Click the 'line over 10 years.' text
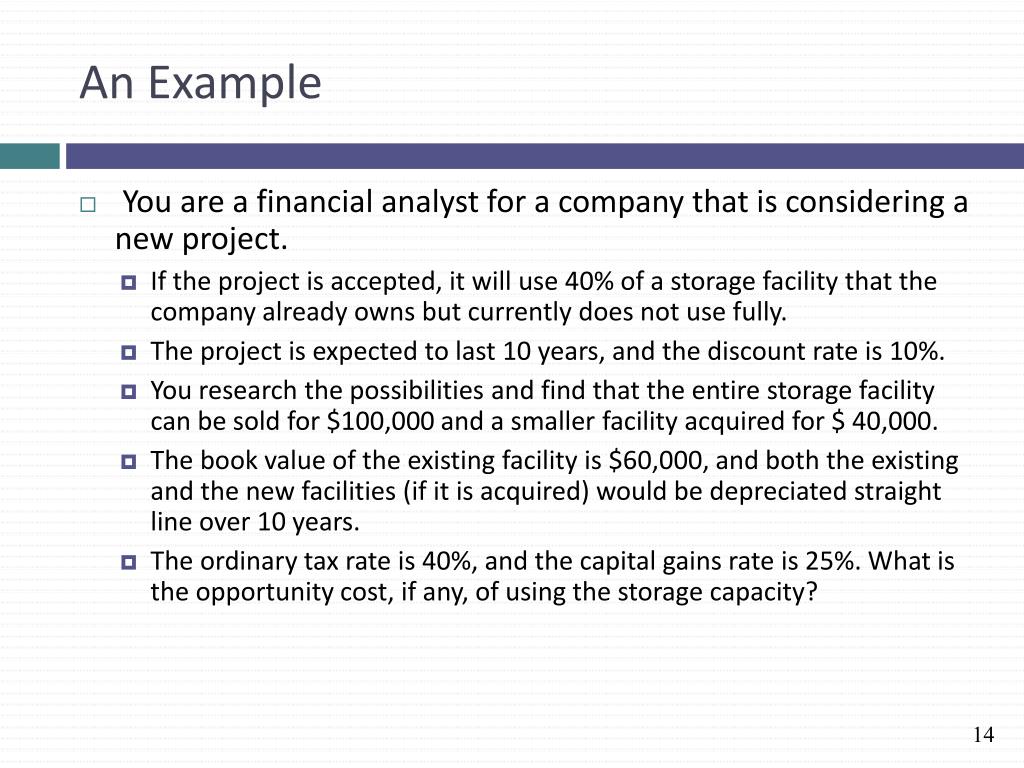This screenshot has height=768, width=1024. [x=255, y=522]
